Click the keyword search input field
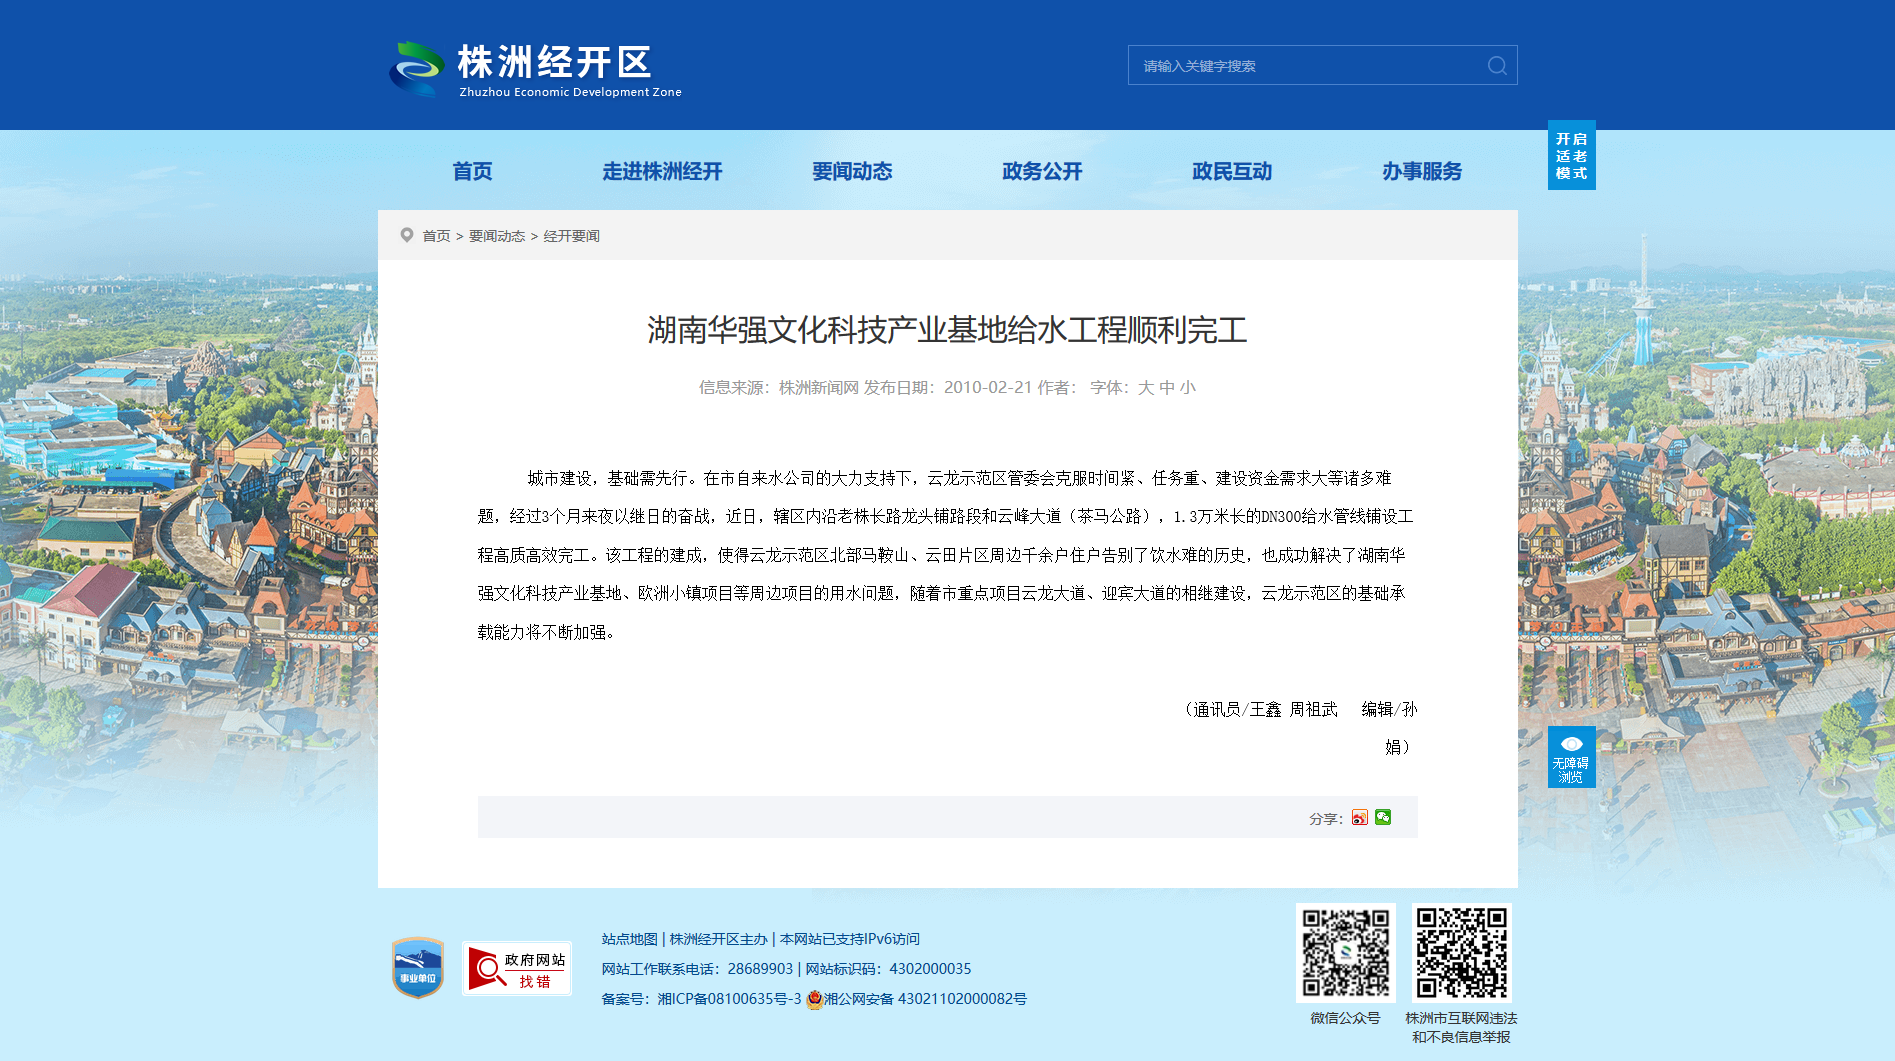 (x=1305, y=66)
